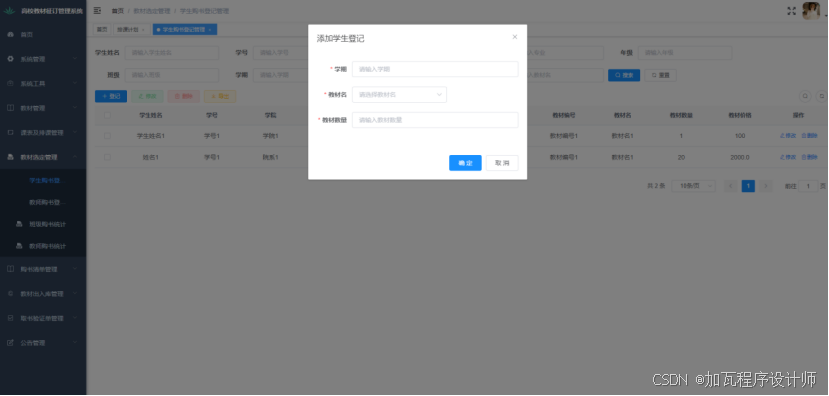Click the edit icon beside 公告管理
This screenshot has height=396, width=829.
point(11,343)
